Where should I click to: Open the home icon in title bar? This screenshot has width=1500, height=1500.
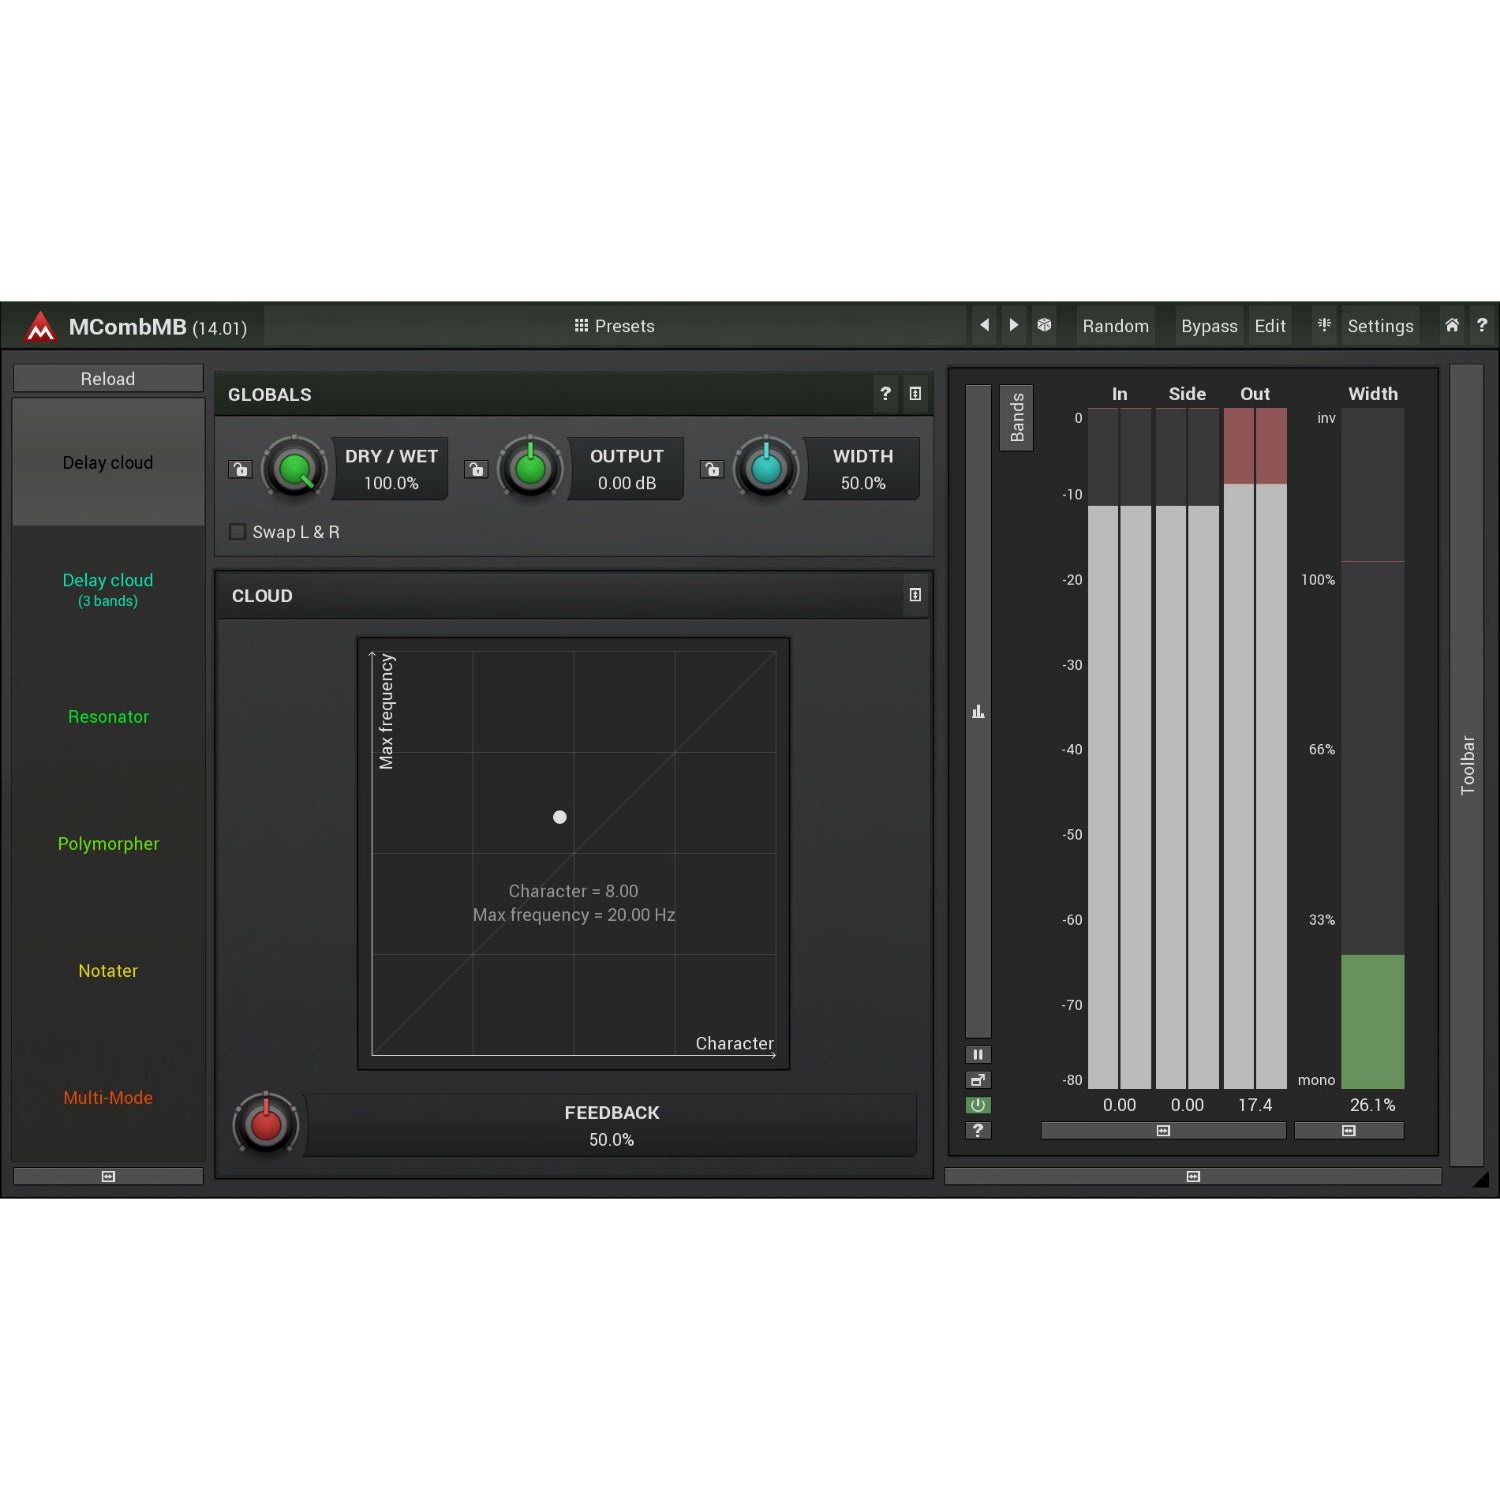point(1452,325)
